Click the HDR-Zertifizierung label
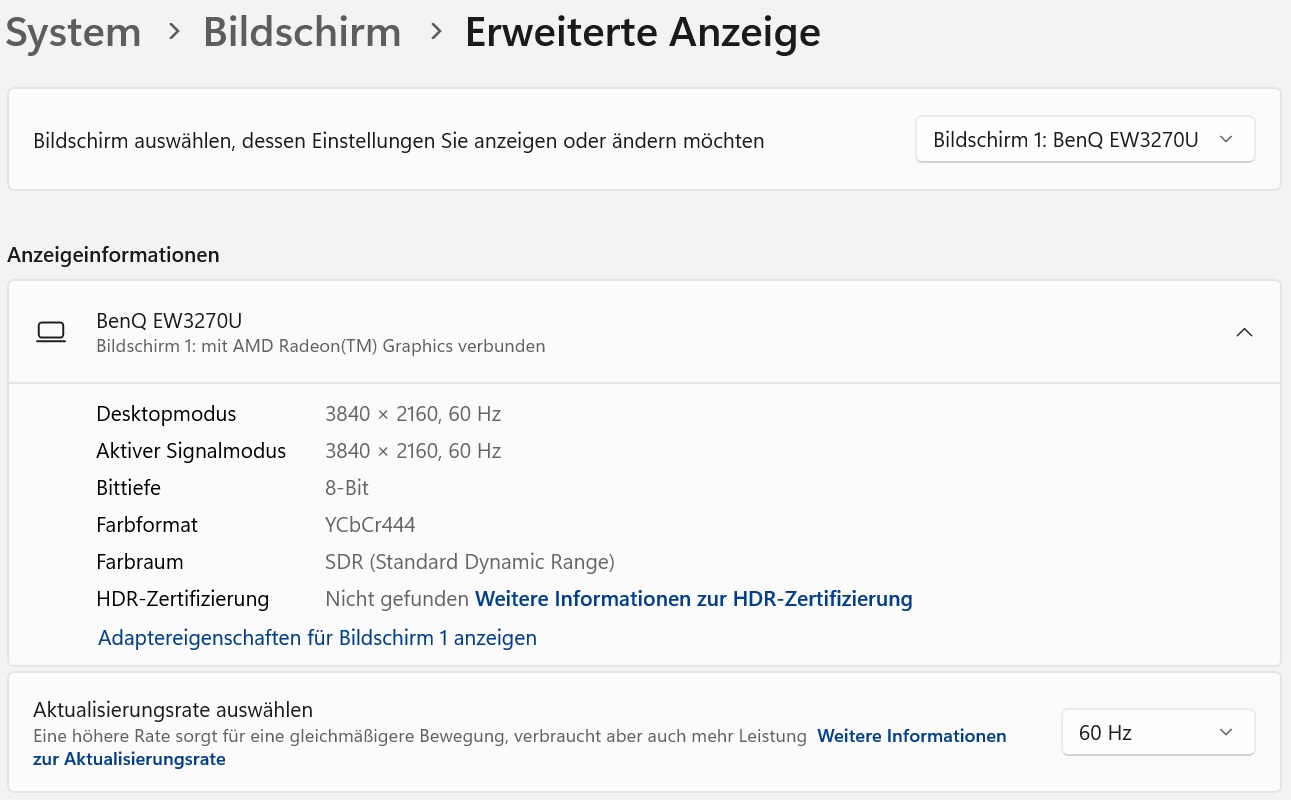Screen dimensions: 1291x800 click(x=183, y=599)
